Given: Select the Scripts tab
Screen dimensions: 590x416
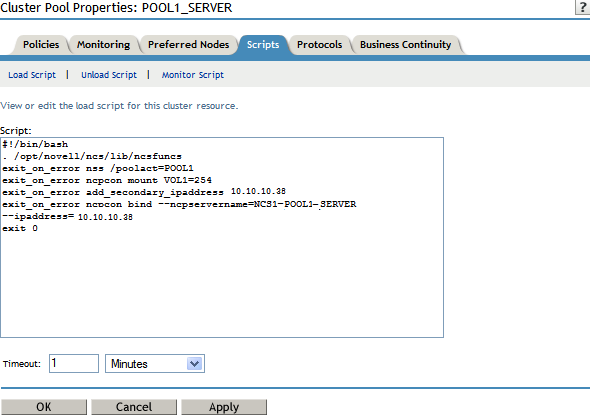Looking at the screenshot, I should 263,45.
